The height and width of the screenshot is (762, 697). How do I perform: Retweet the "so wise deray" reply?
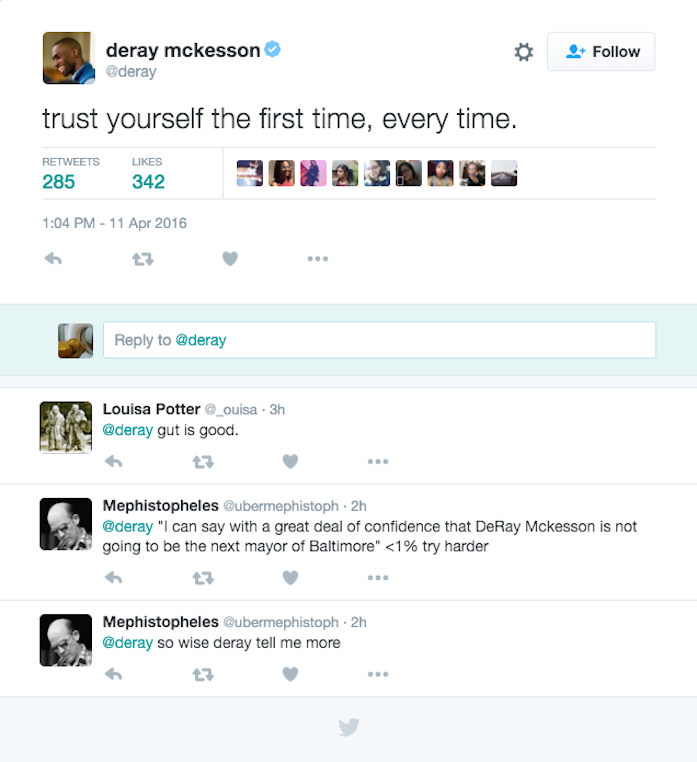click(203, 674)
